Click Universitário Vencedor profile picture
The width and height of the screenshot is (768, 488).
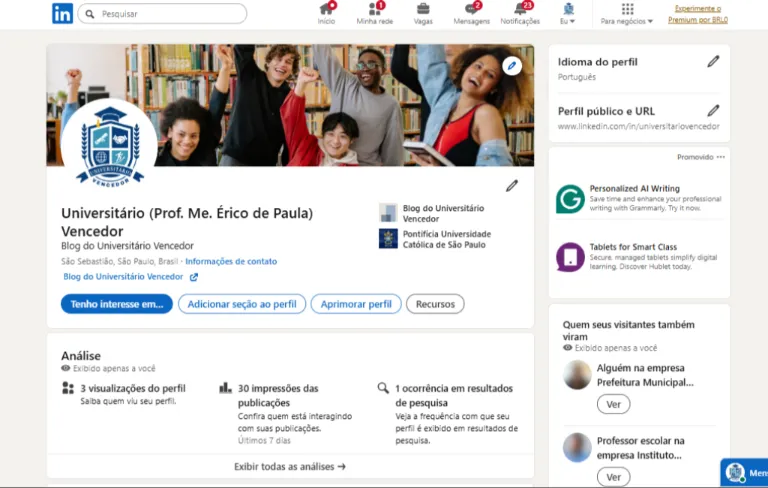[110, 146]
